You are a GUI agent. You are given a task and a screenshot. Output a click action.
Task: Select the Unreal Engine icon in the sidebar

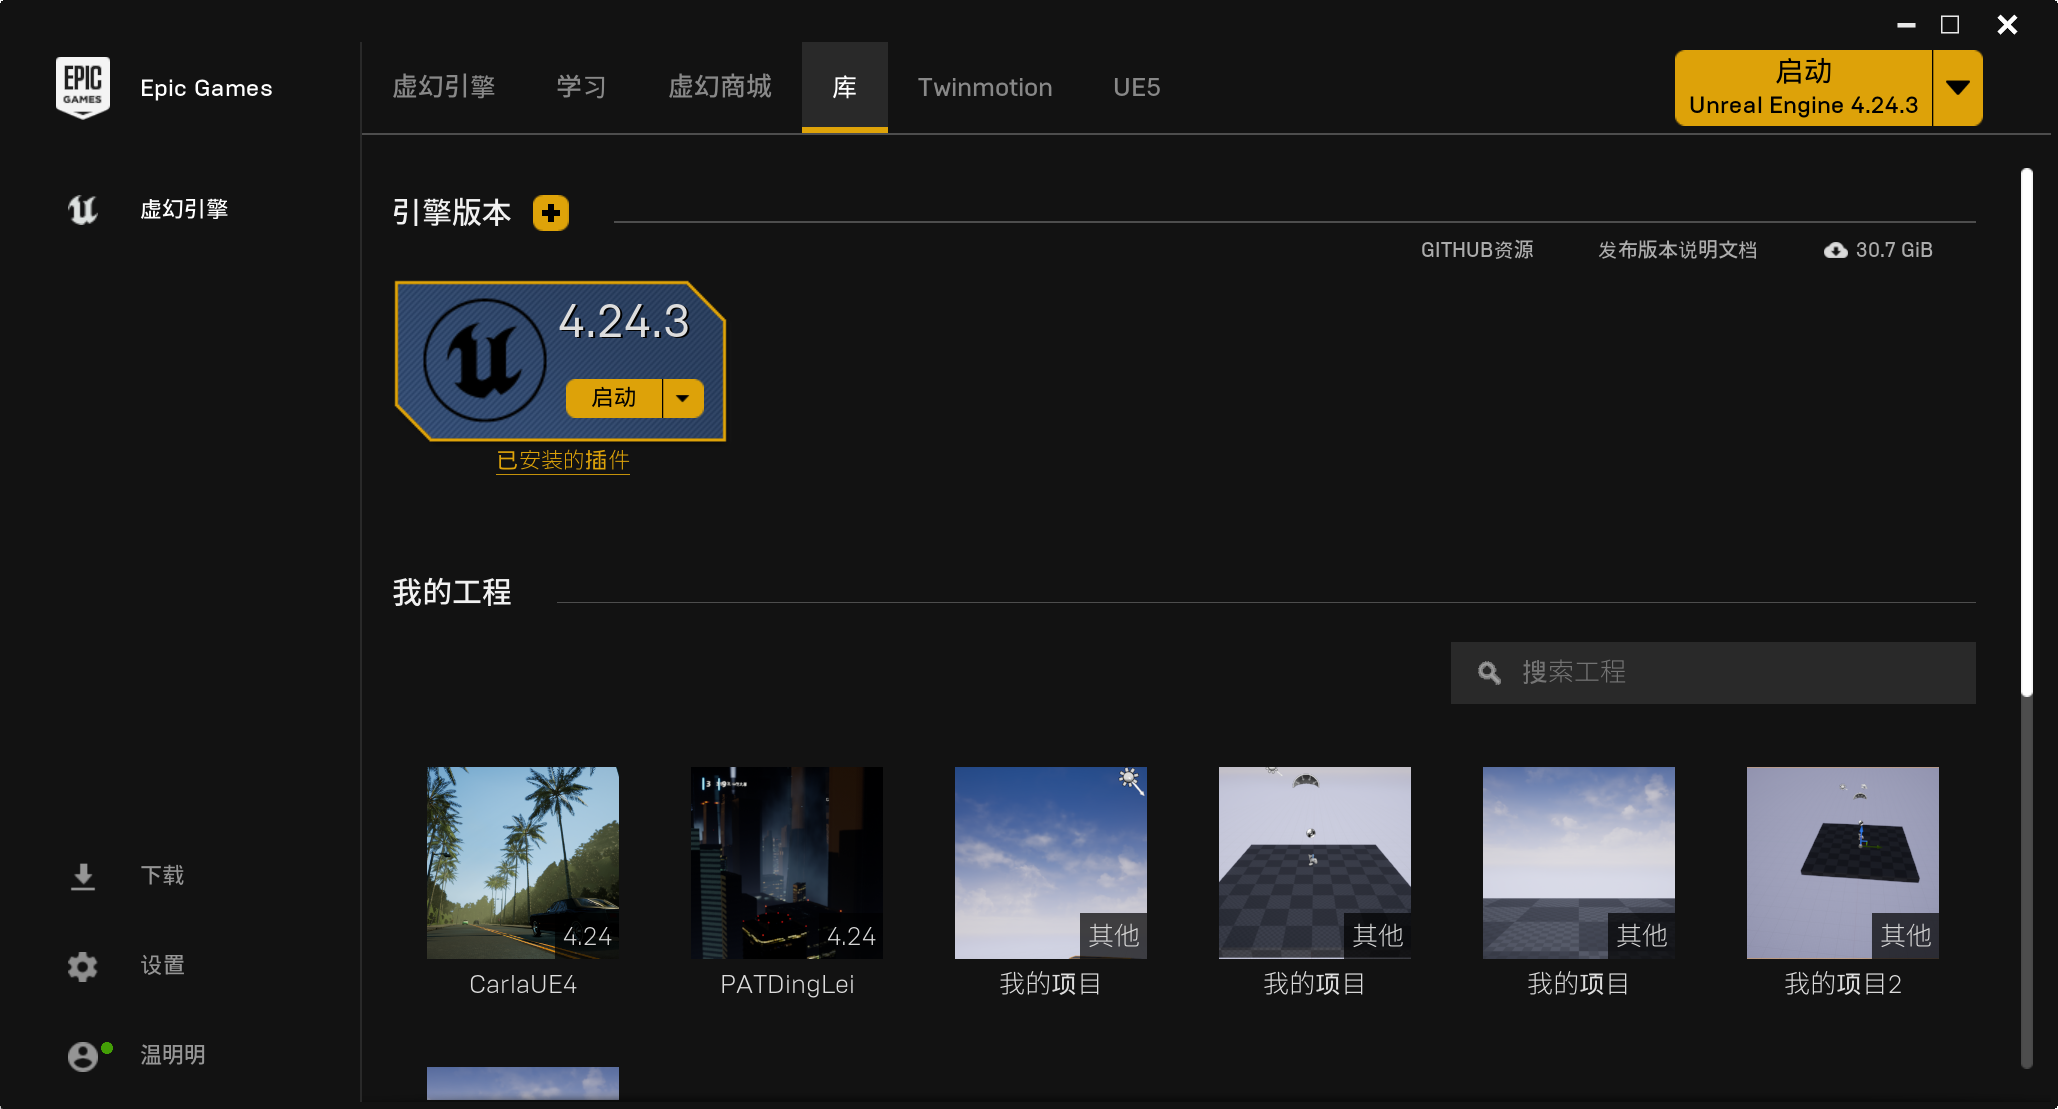[82, 209]
